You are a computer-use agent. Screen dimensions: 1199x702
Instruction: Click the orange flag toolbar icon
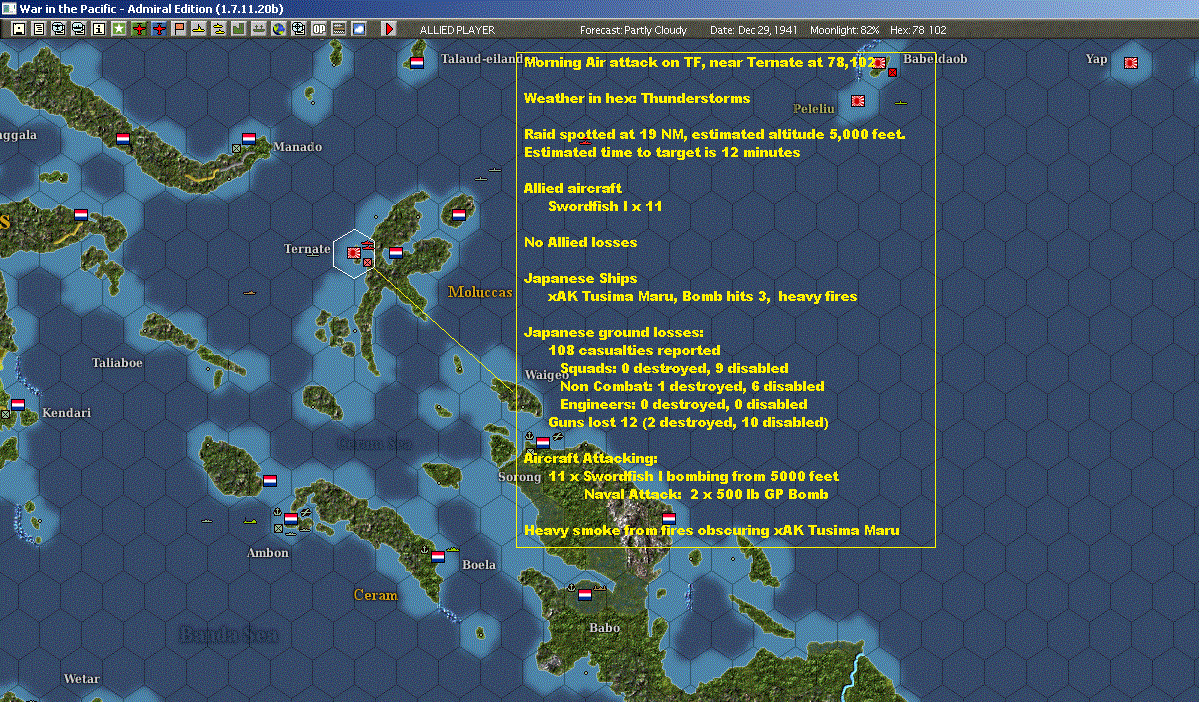pyautogui.click(x=178, y=29)
